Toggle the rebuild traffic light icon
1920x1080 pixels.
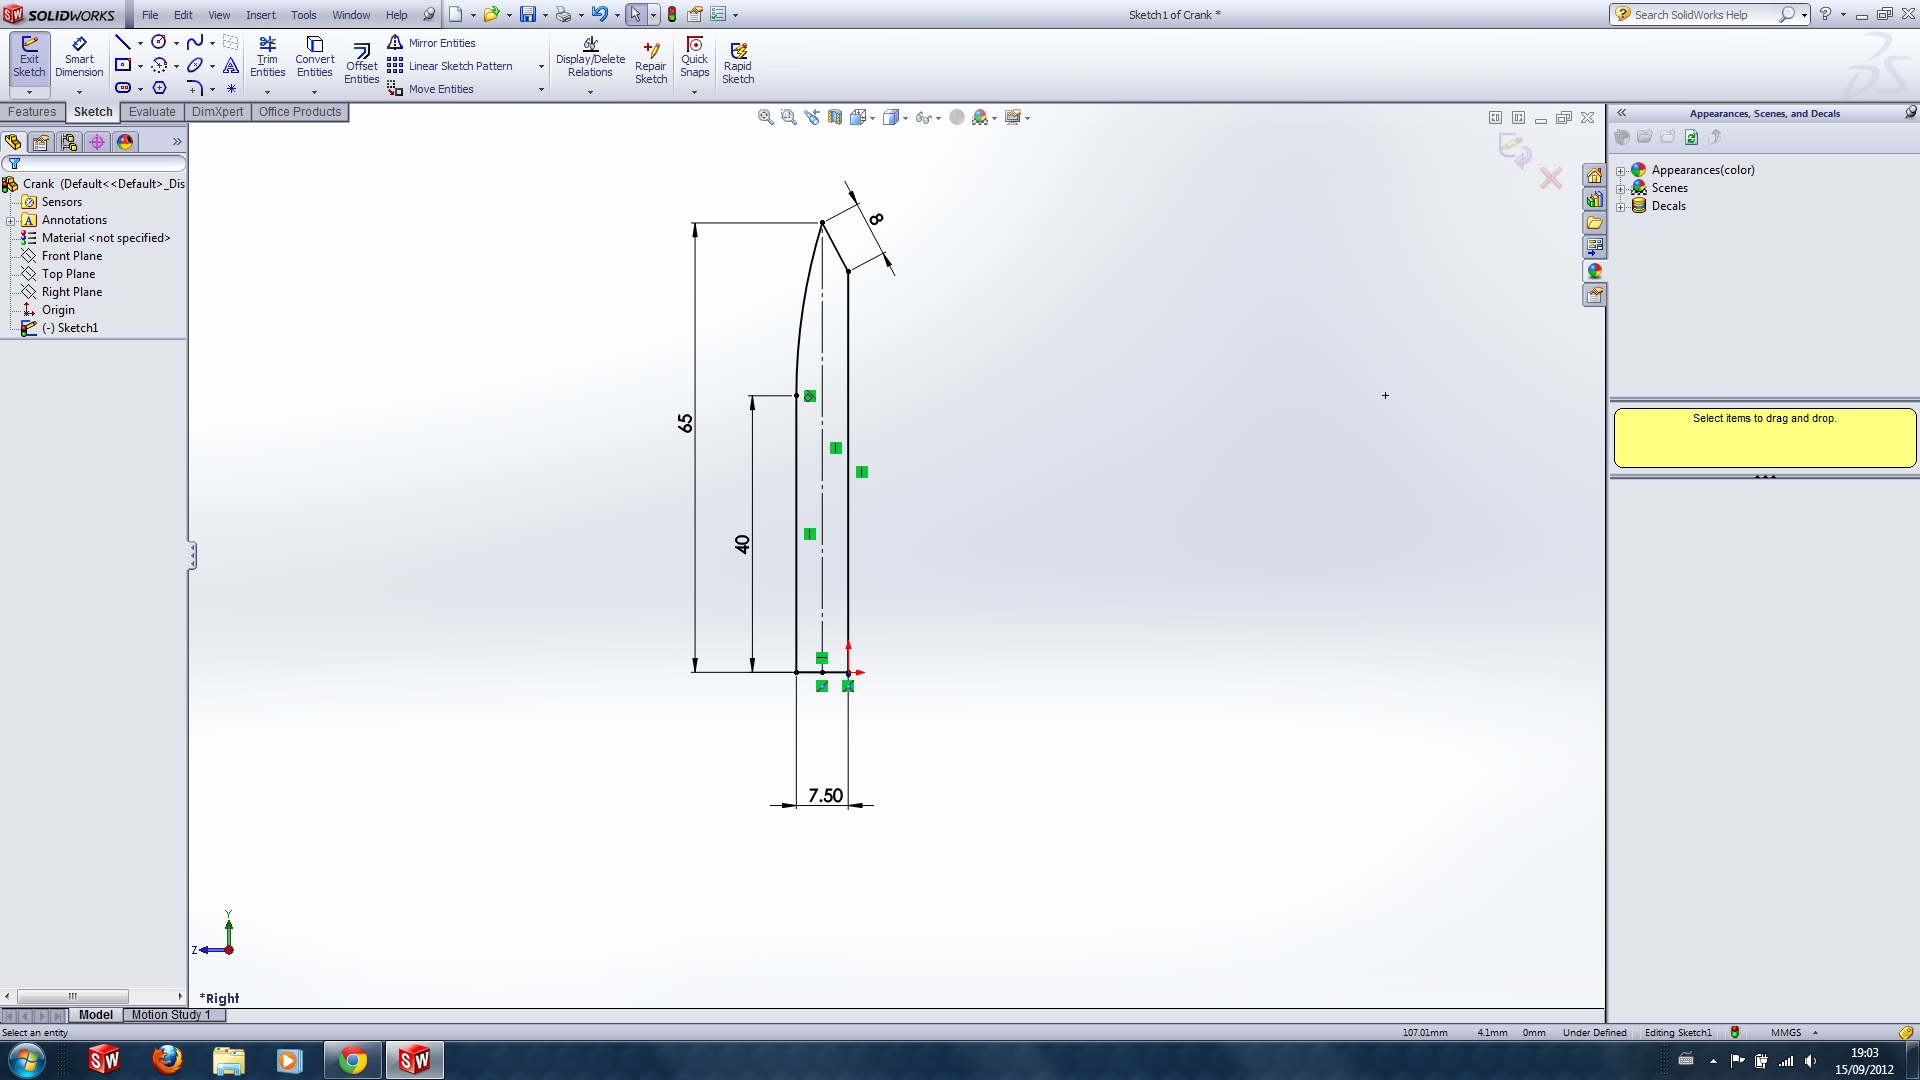[672, 15]
